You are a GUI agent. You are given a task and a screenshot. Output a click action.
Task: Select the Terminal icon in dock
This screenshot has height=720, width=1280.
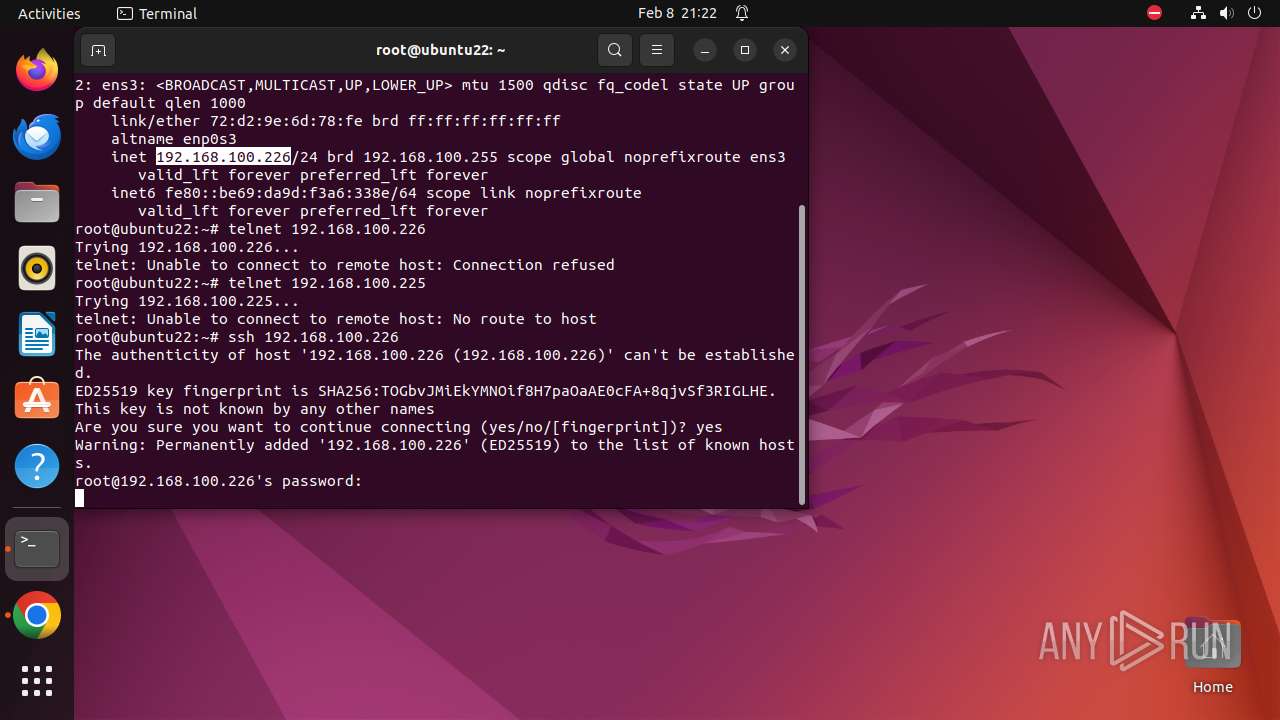coord(37,549)
